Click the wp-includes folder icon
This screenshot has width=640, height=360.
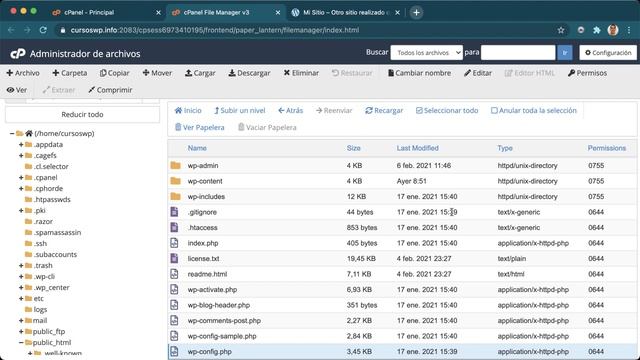pos(176,197)
